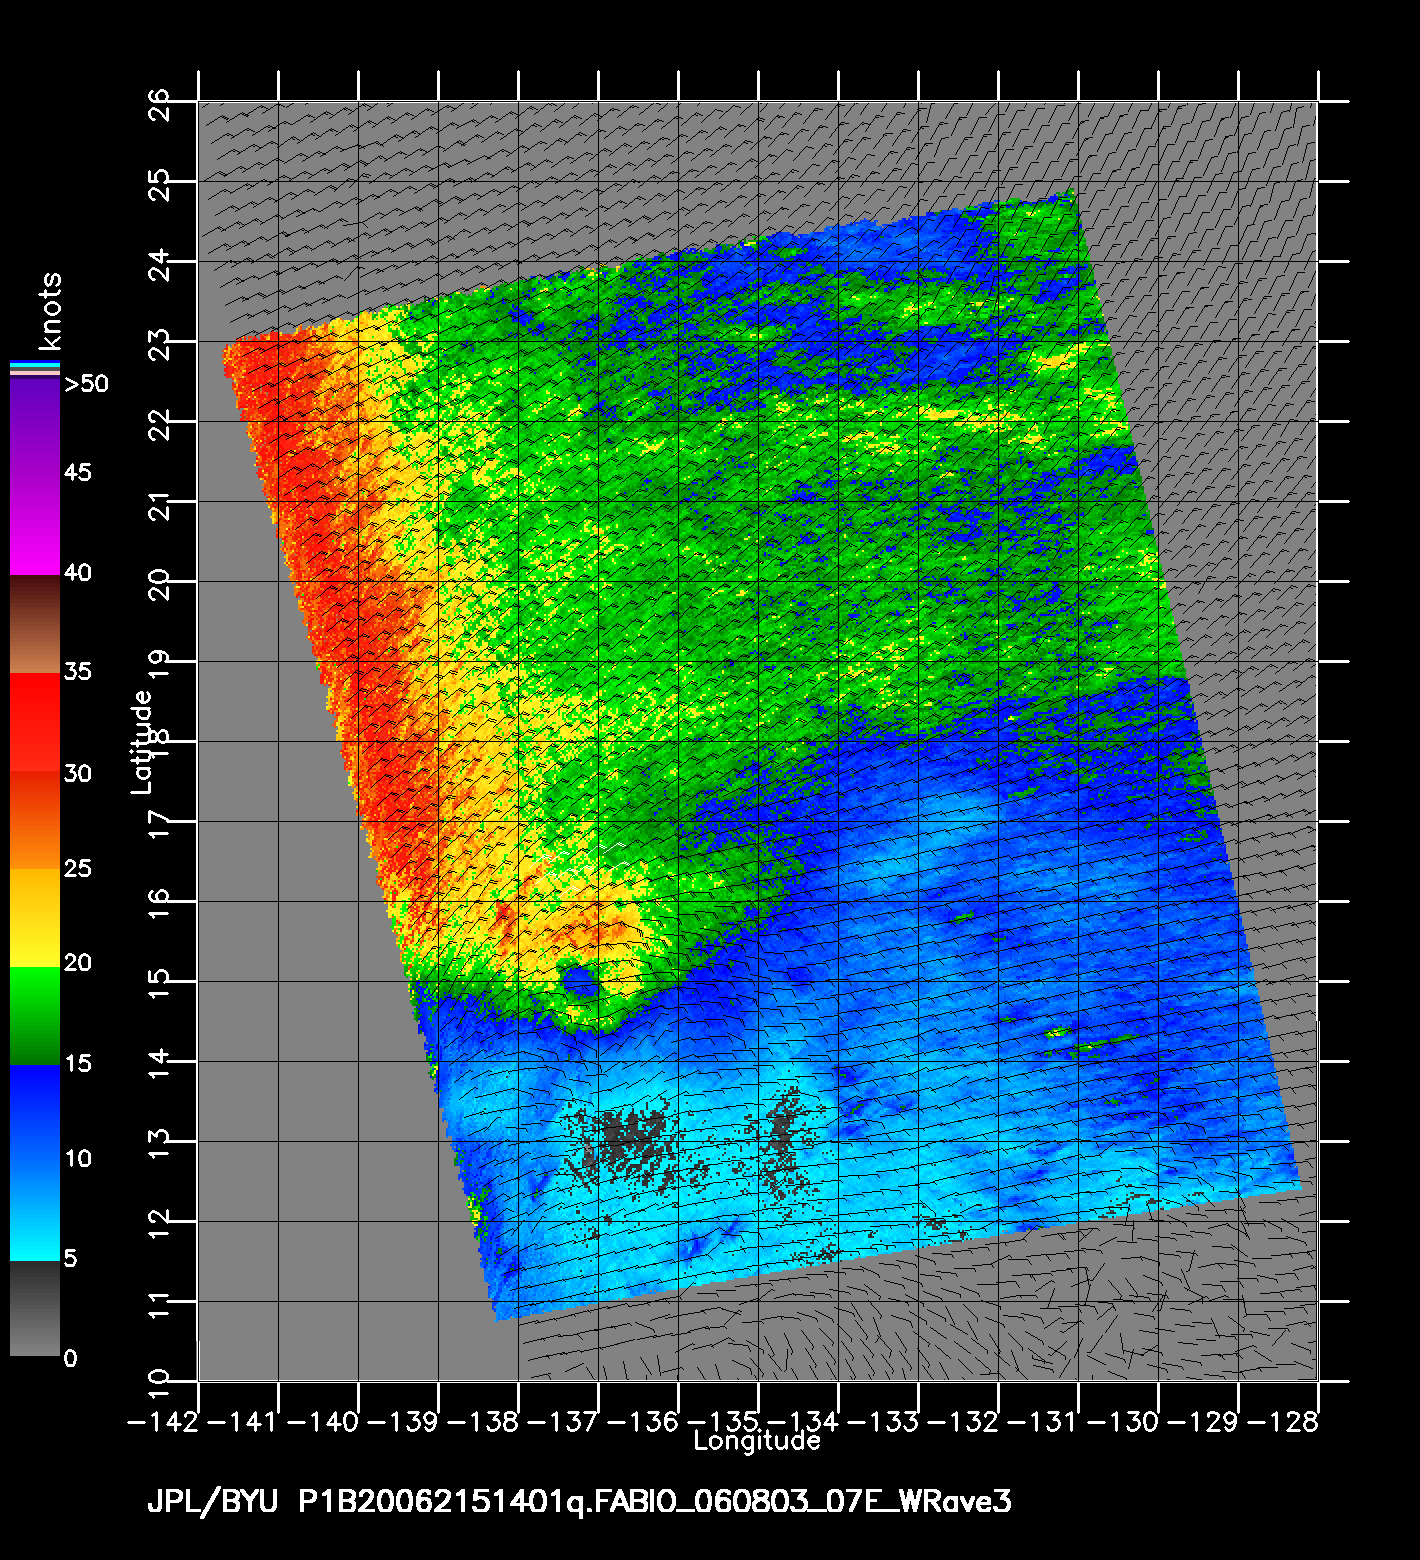Click latitude tick label '16'

(x=159, y=903)
